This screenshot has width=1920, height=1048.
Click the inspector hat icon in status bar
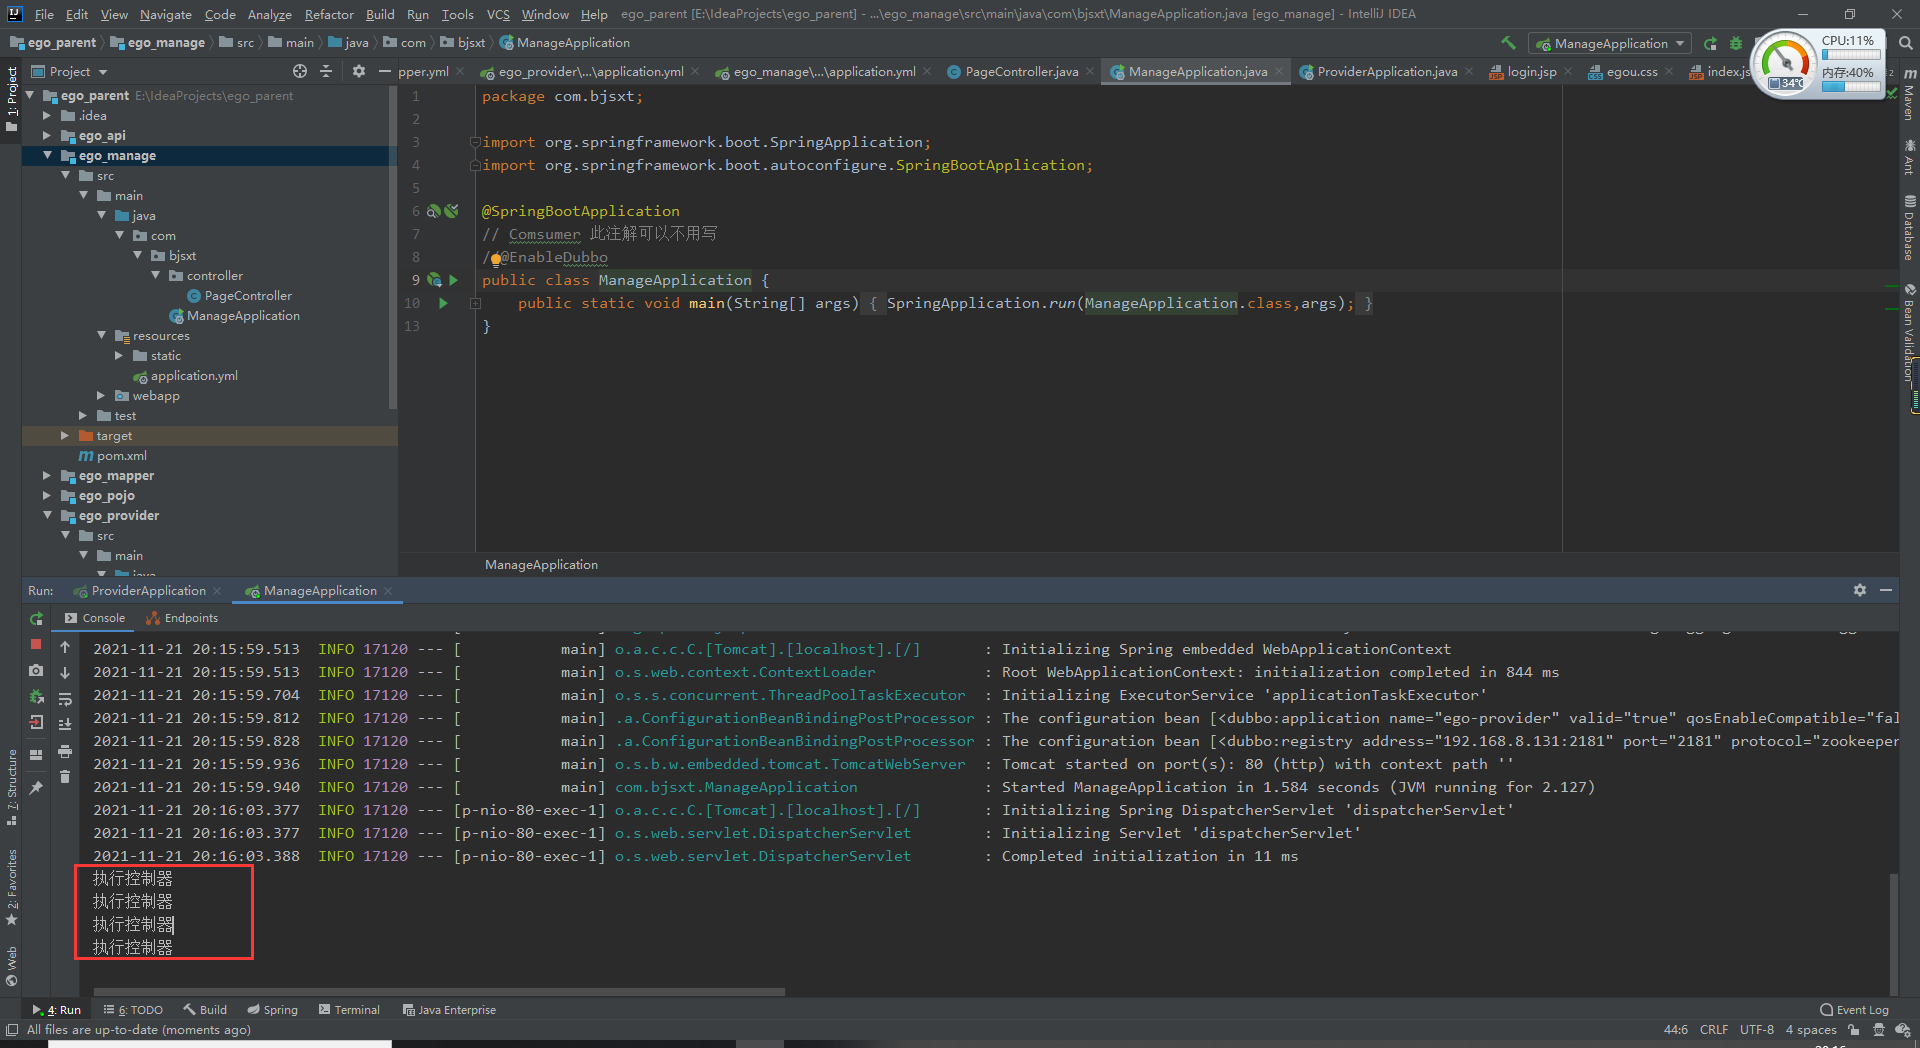1879,1030
